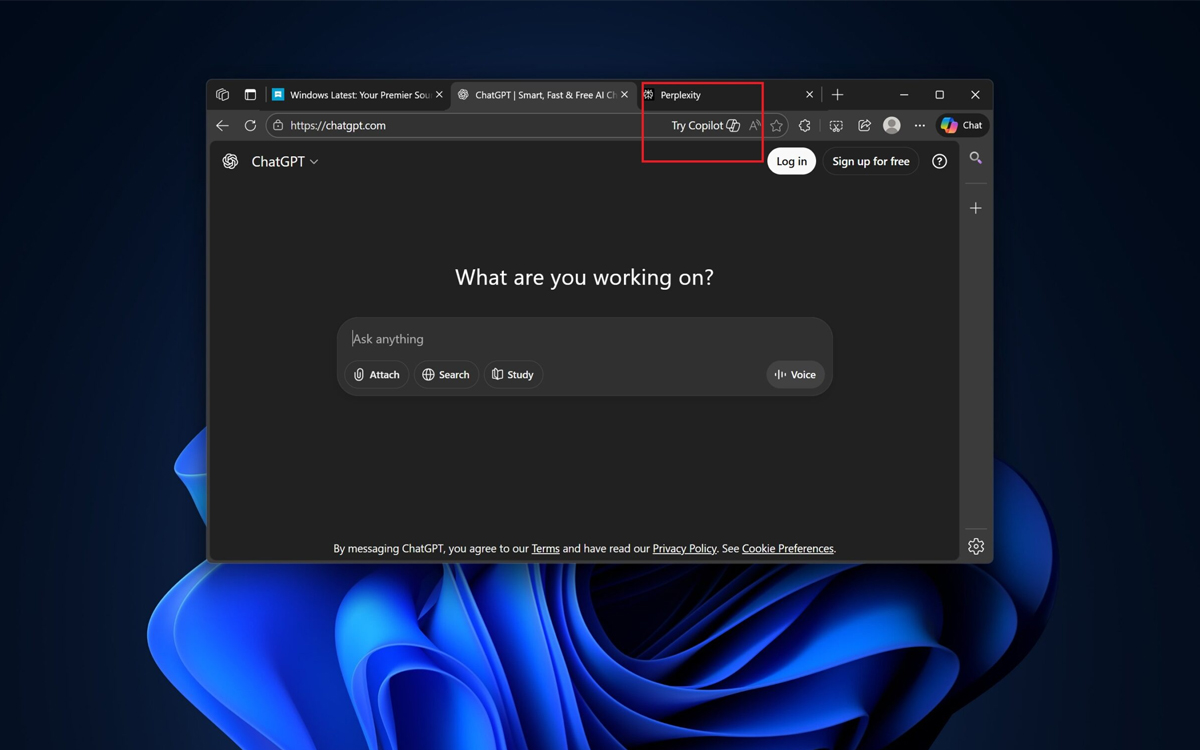The height and width of the screenshot is (750, 1200).
Task: Click the Read aloud icon in address bar
Action: click(x=755, y=126)
